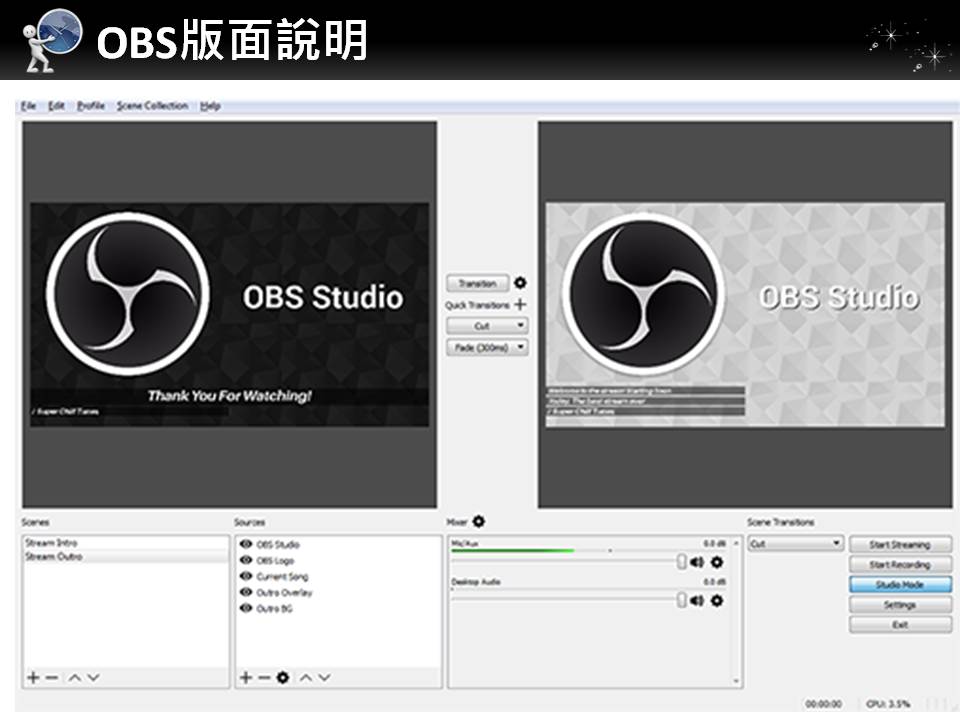Move source up with arrow icon
This screenshot has height=720, width=960.
tap(306, 677)
